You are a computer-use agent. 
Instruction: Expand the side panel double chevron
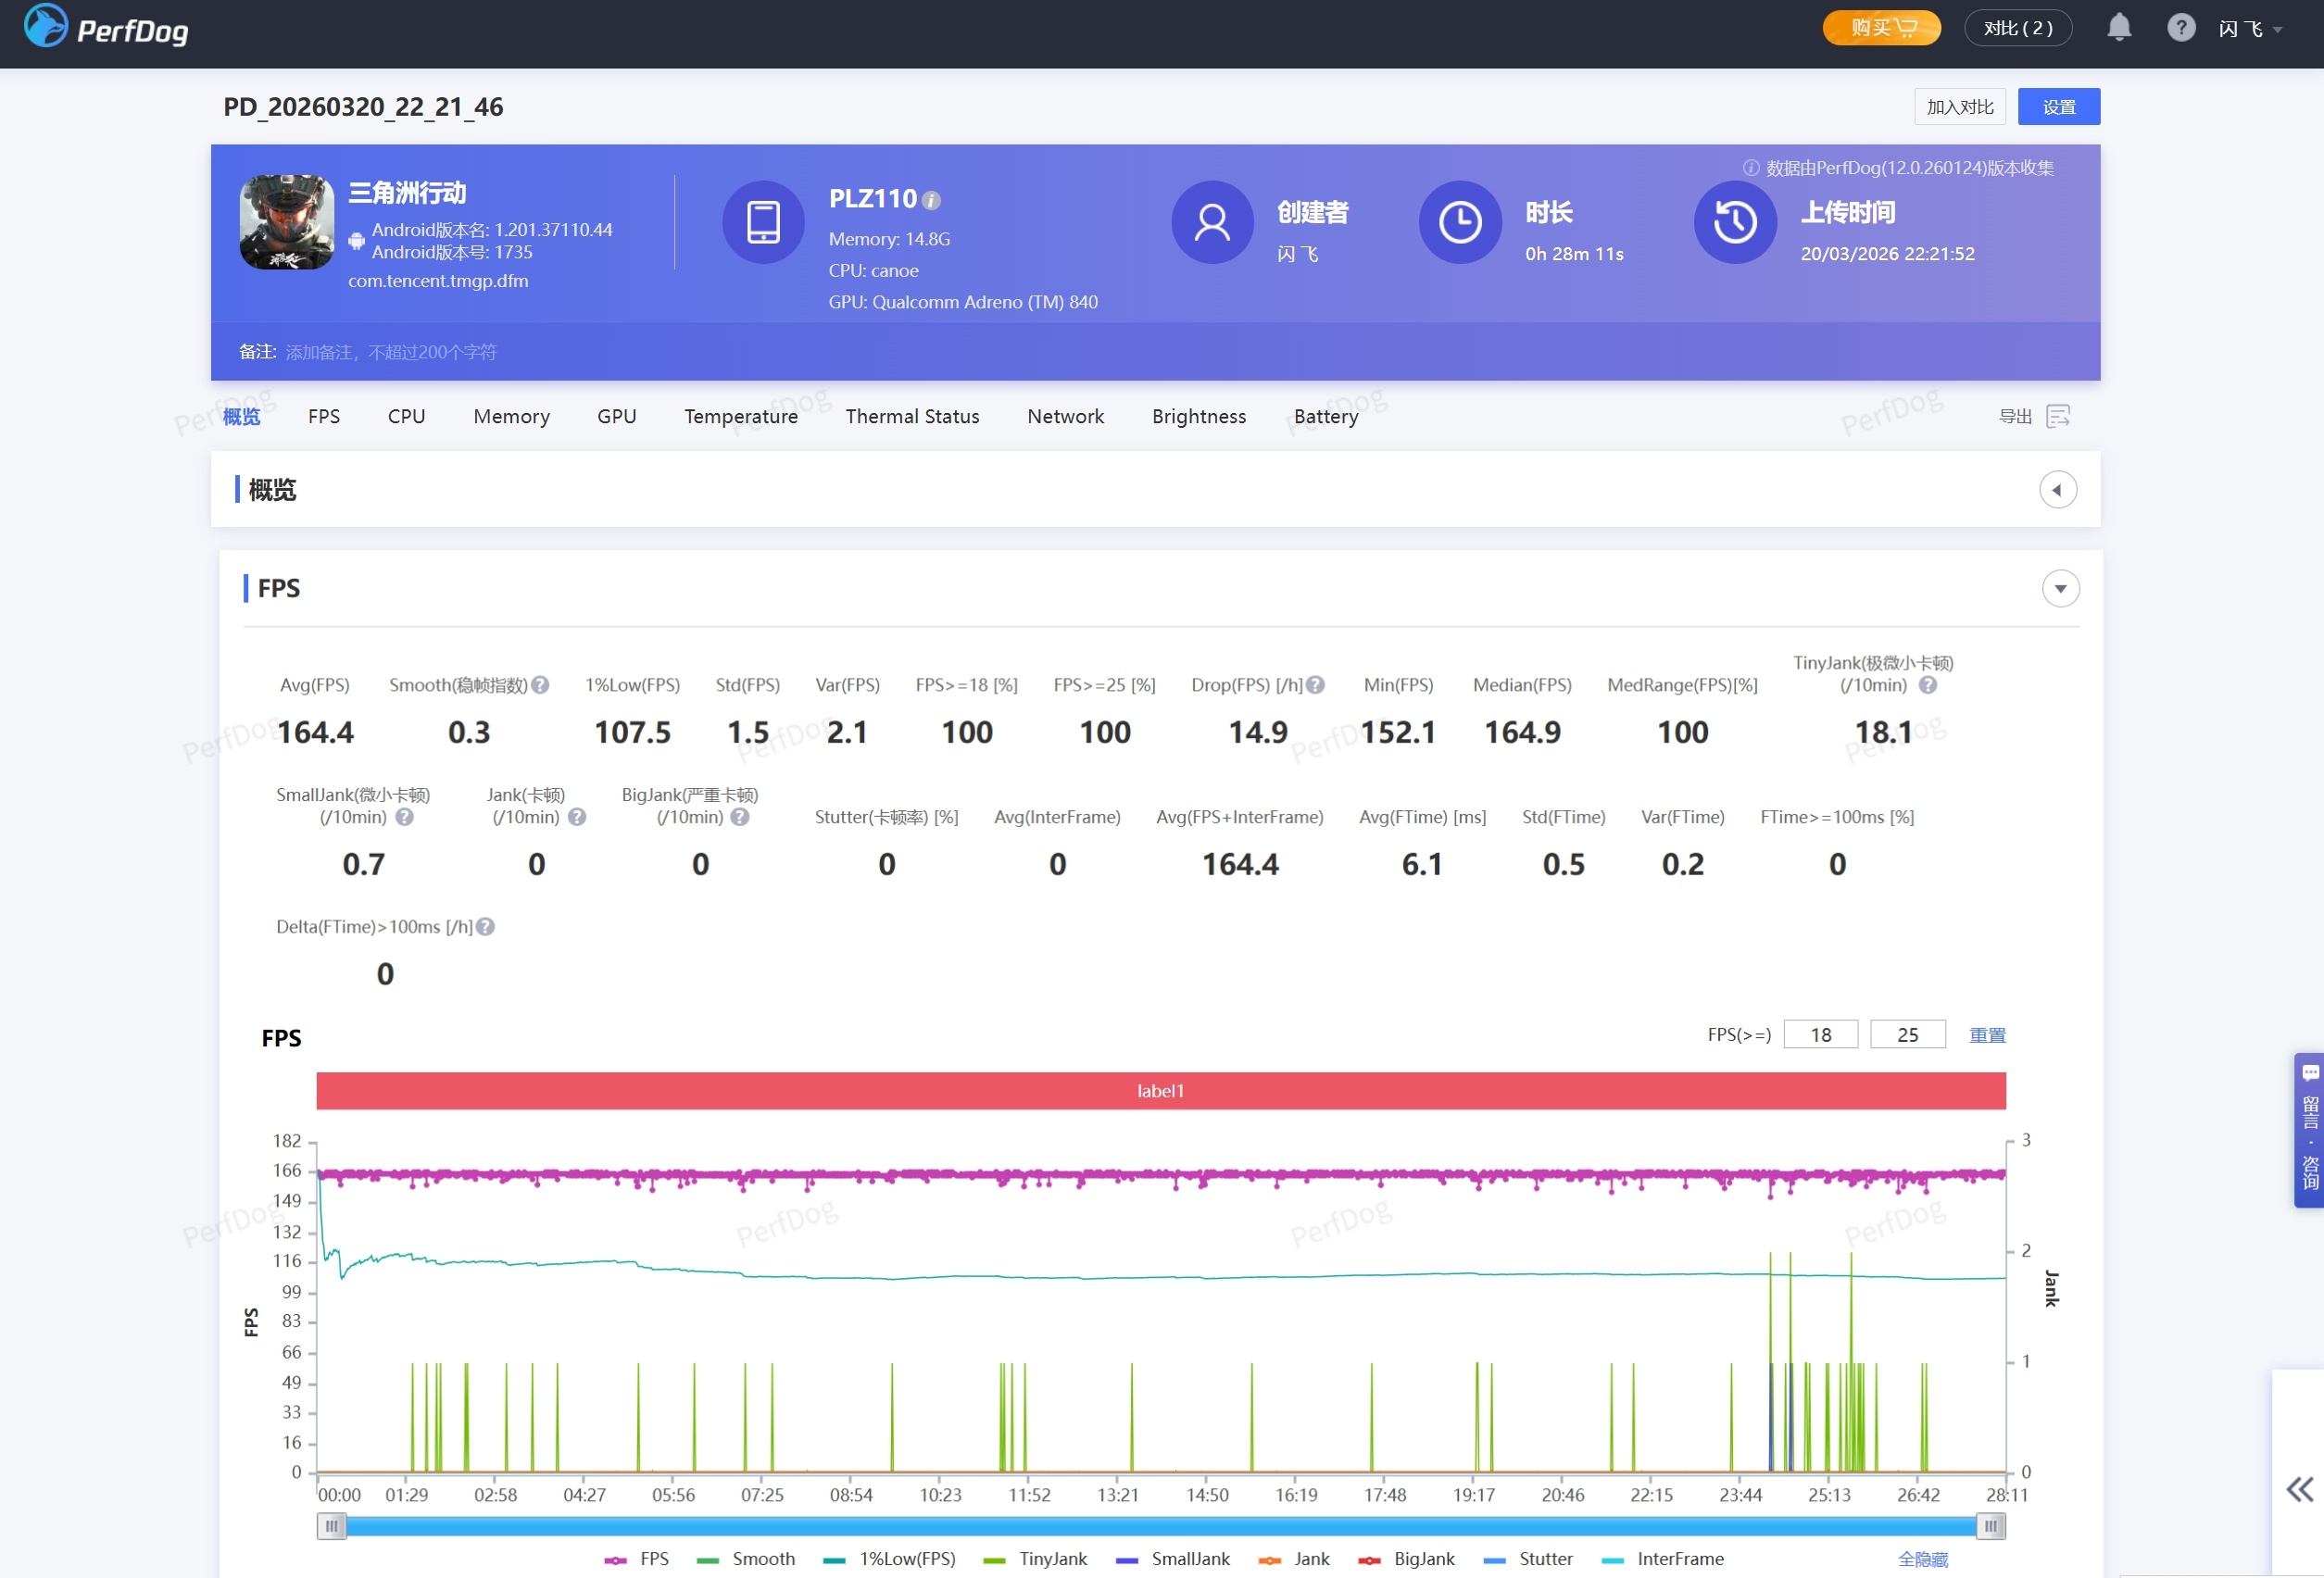tap(2299, 1490)
